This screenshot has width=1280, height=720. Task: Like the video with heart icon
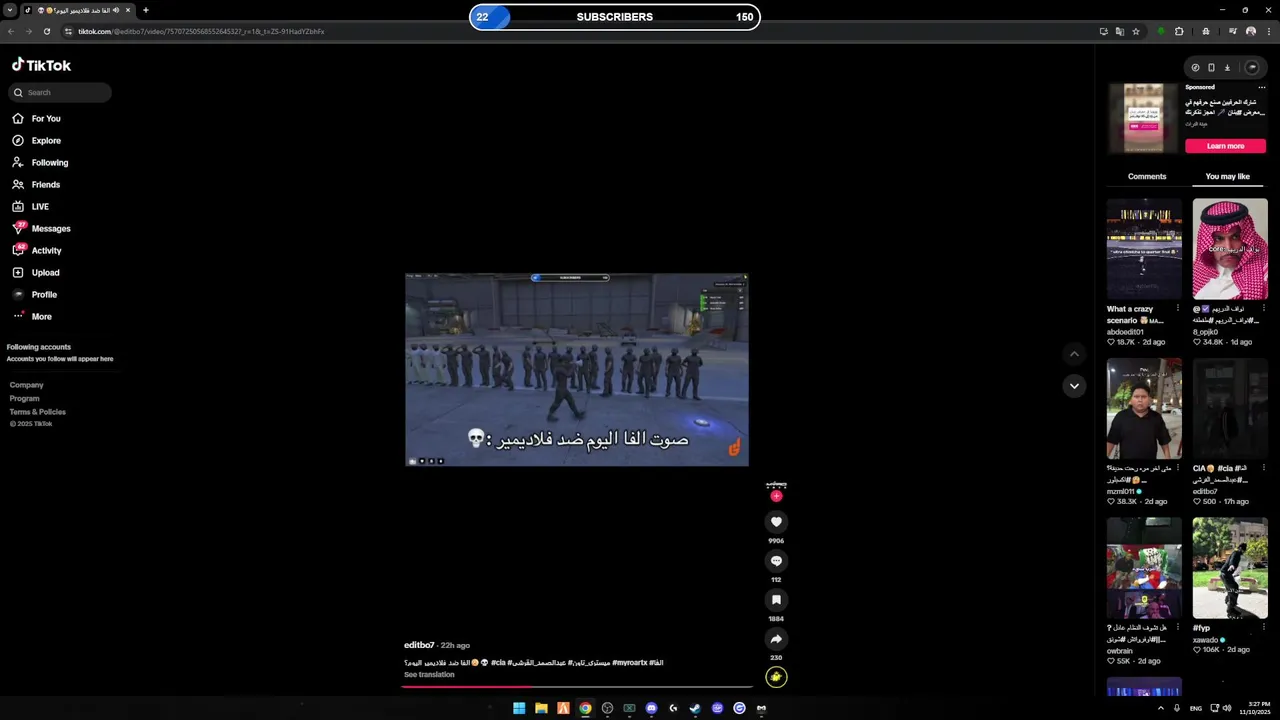coord(776,522)
